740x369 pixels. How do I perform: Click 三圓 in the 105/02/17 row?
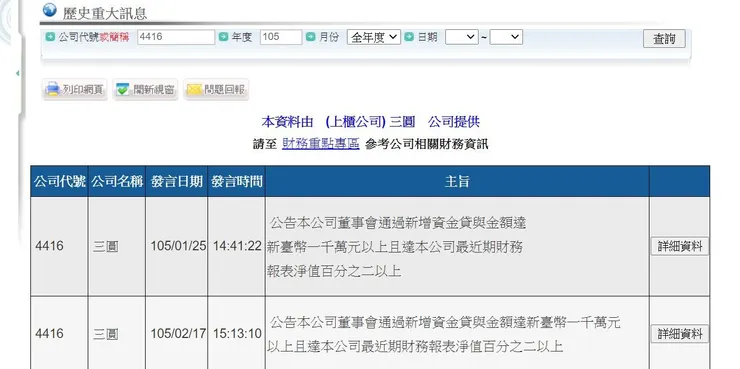(x=105, y=334)
